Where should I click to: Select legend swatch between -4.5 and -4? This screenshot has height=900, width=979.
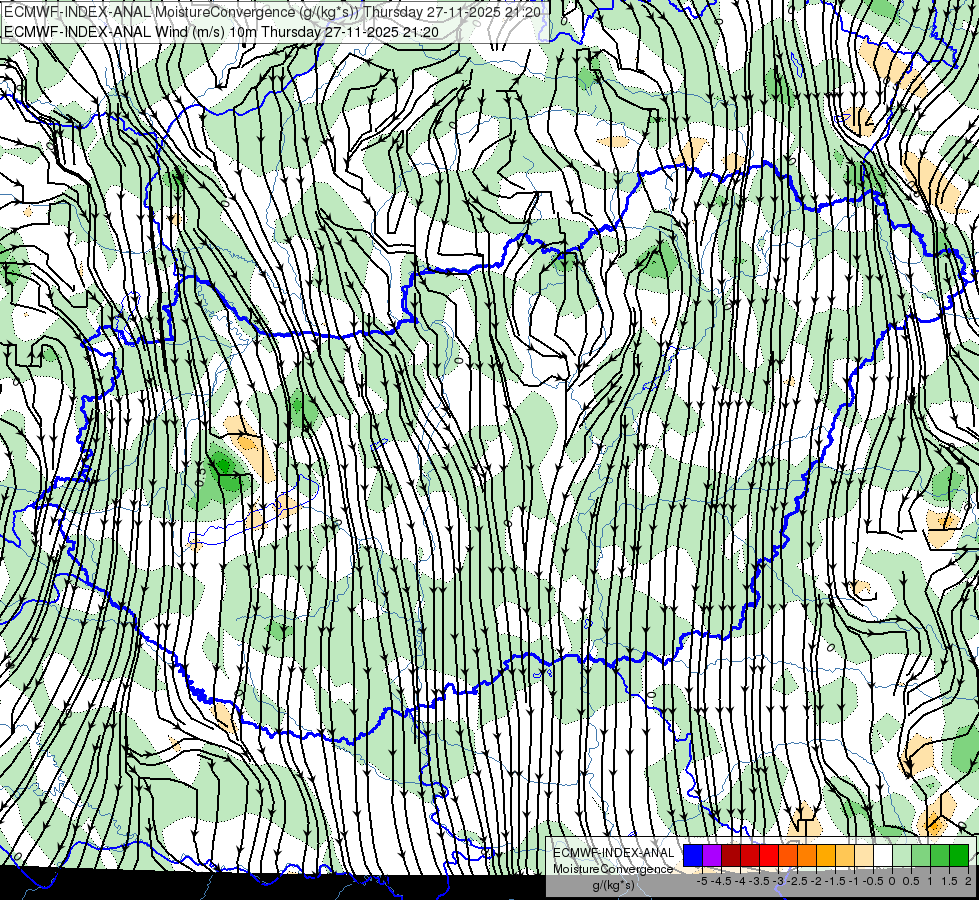click(731, 856)
